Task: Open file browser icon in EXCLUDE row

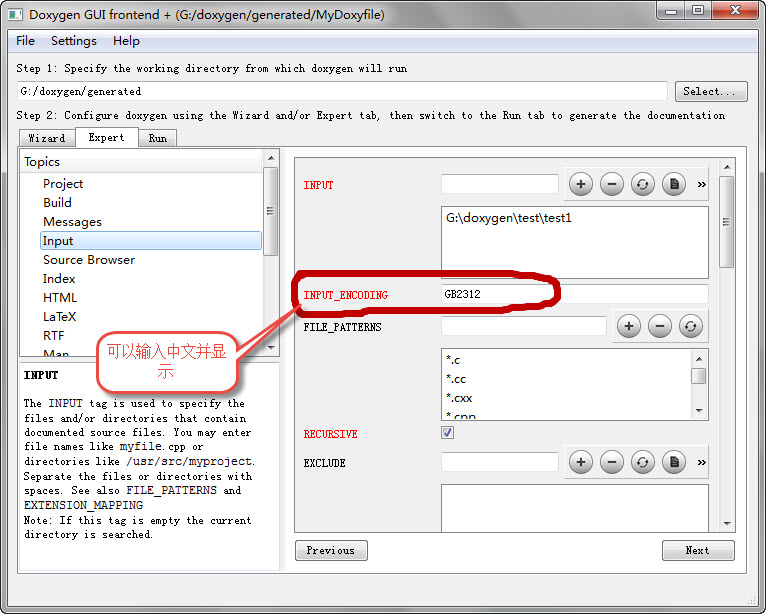Action: (x=674, y=462)
